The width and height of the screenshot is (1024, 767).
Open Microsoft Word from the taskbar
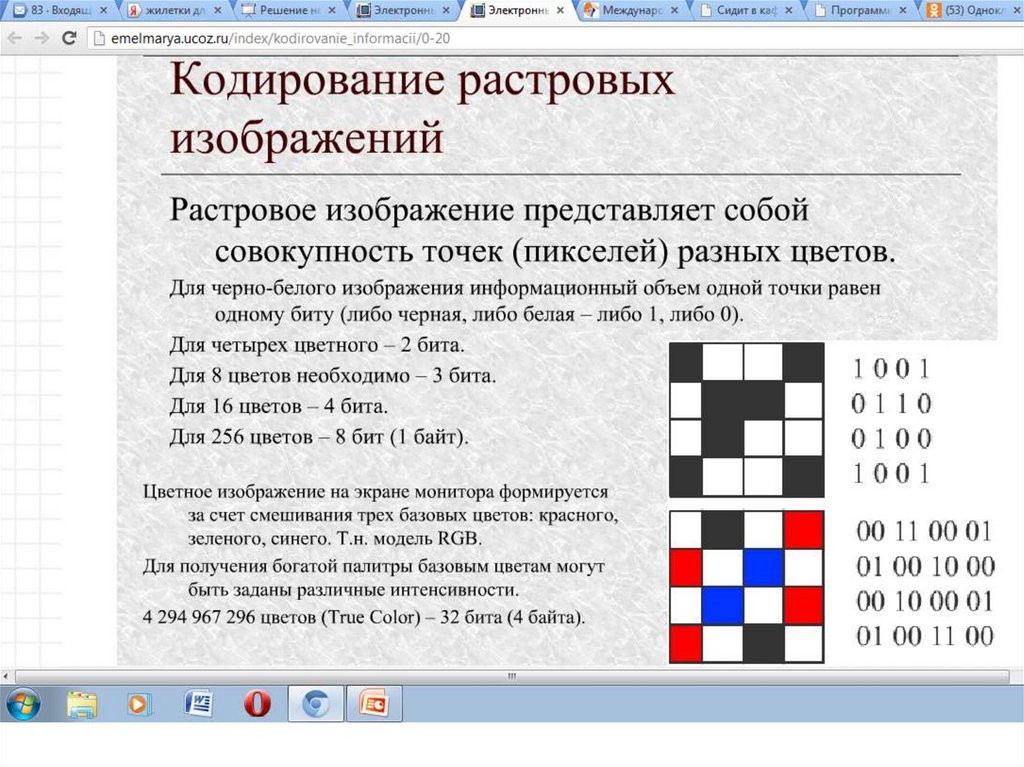(199, 704)
